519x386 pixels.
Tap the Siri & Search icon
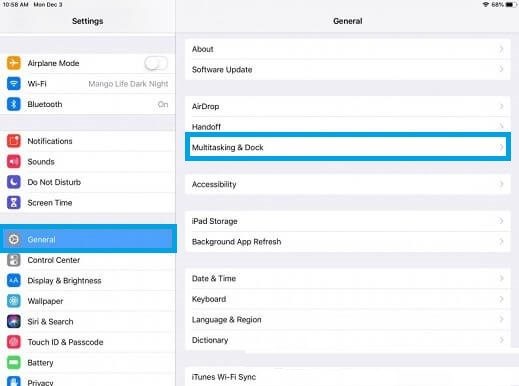coord(14,322)
